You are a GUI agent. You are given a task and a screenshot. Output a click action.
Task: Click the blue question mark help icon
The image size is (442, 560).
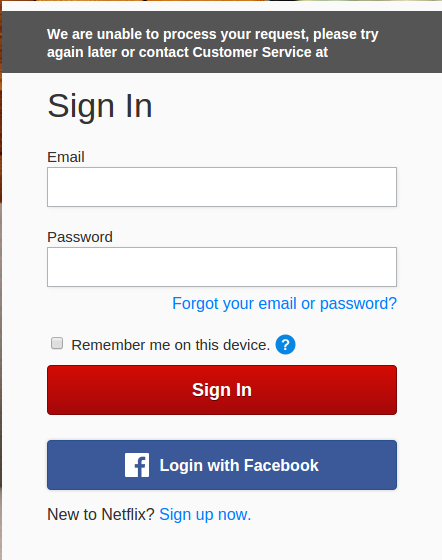(285, 345)
